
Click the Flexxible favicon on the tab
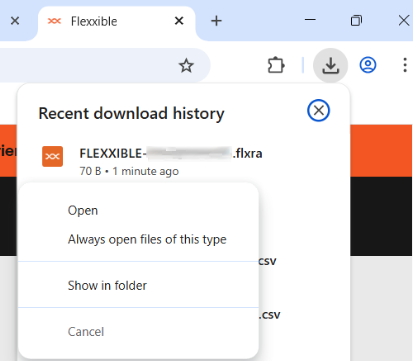coord(54,21)
